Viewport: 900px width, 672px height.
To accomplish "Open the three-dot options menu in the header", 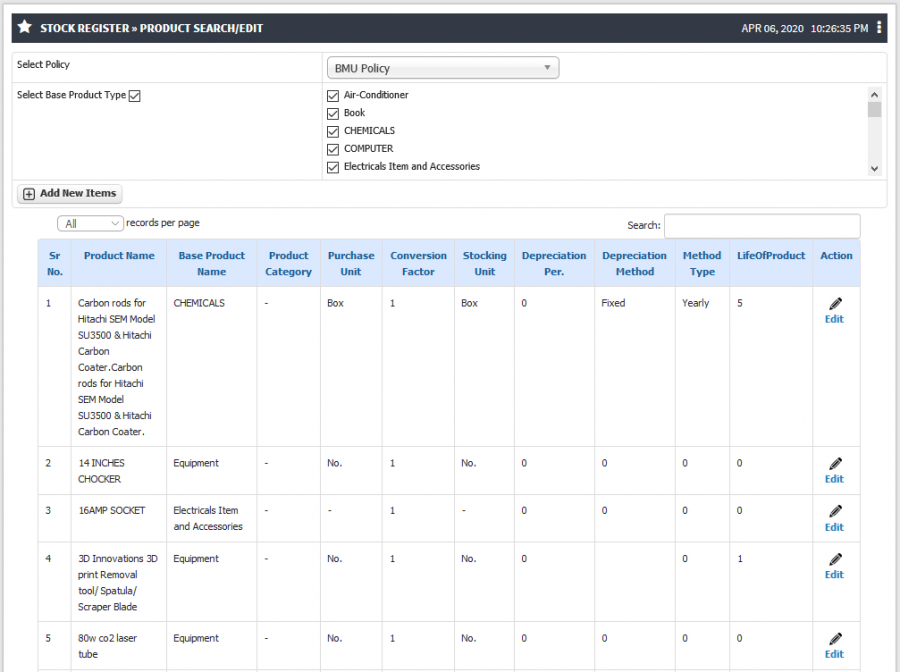I will click(879, 28).
